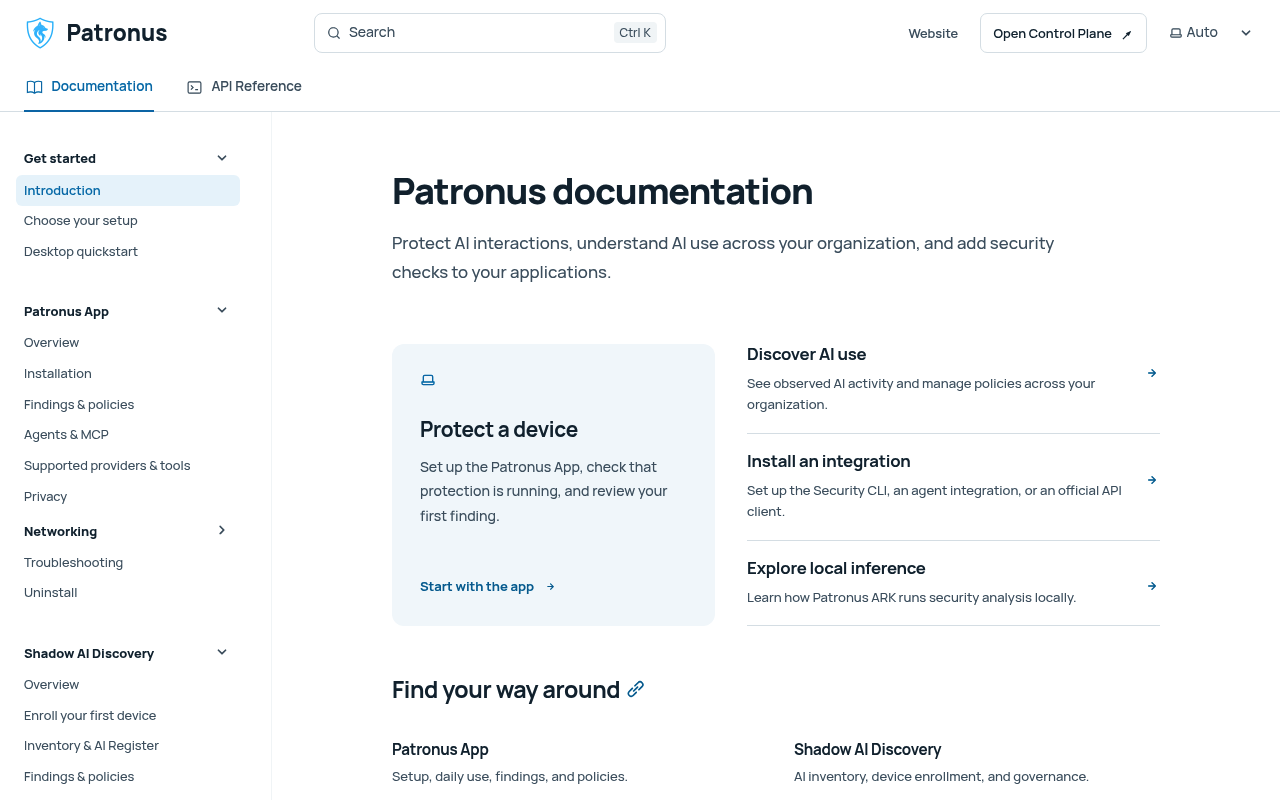Open the Install an integration card title
The width and height of the screenshot is (1280, 800).
coord(829,461)
